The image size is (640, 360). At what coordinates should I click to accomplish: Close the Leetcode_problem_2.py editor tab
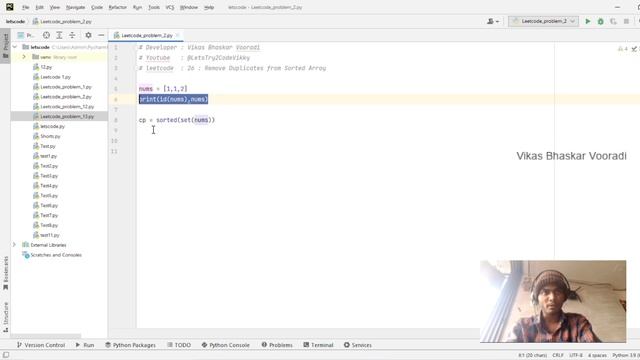pyautogui.click(x=178, y=36)
